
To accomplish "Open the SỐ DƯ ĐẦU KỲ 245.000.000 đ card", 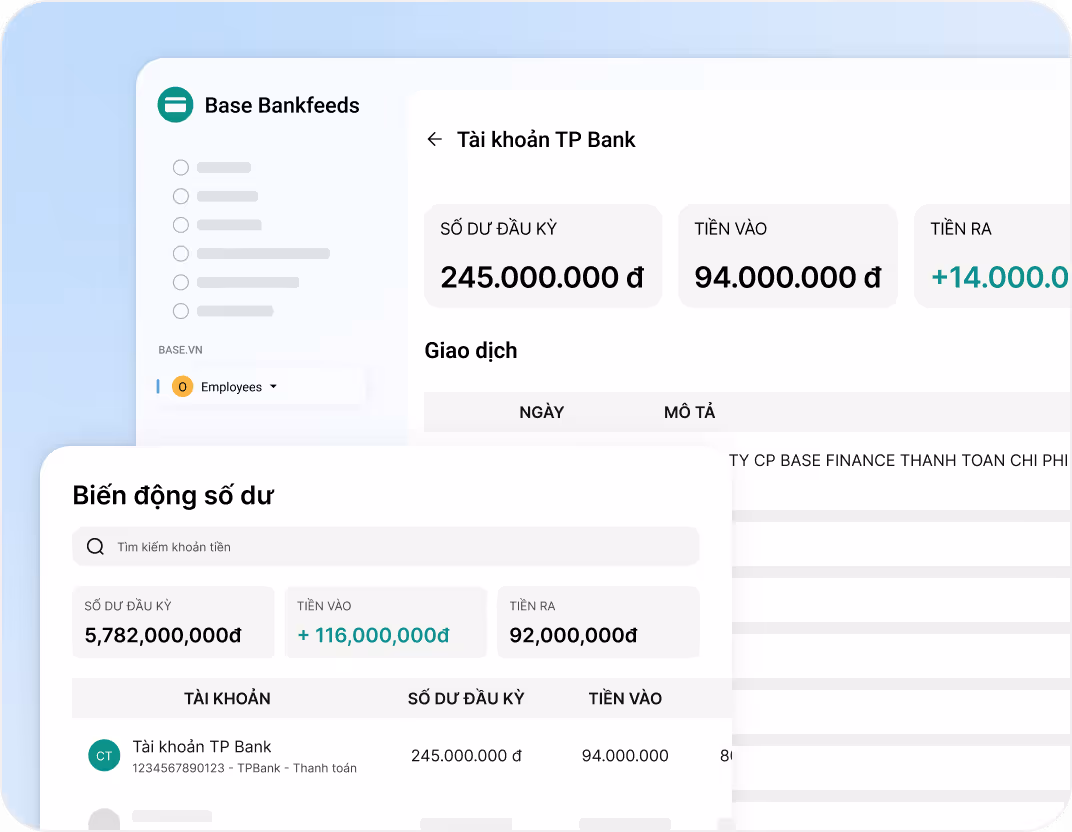I will tap(543, 256).
